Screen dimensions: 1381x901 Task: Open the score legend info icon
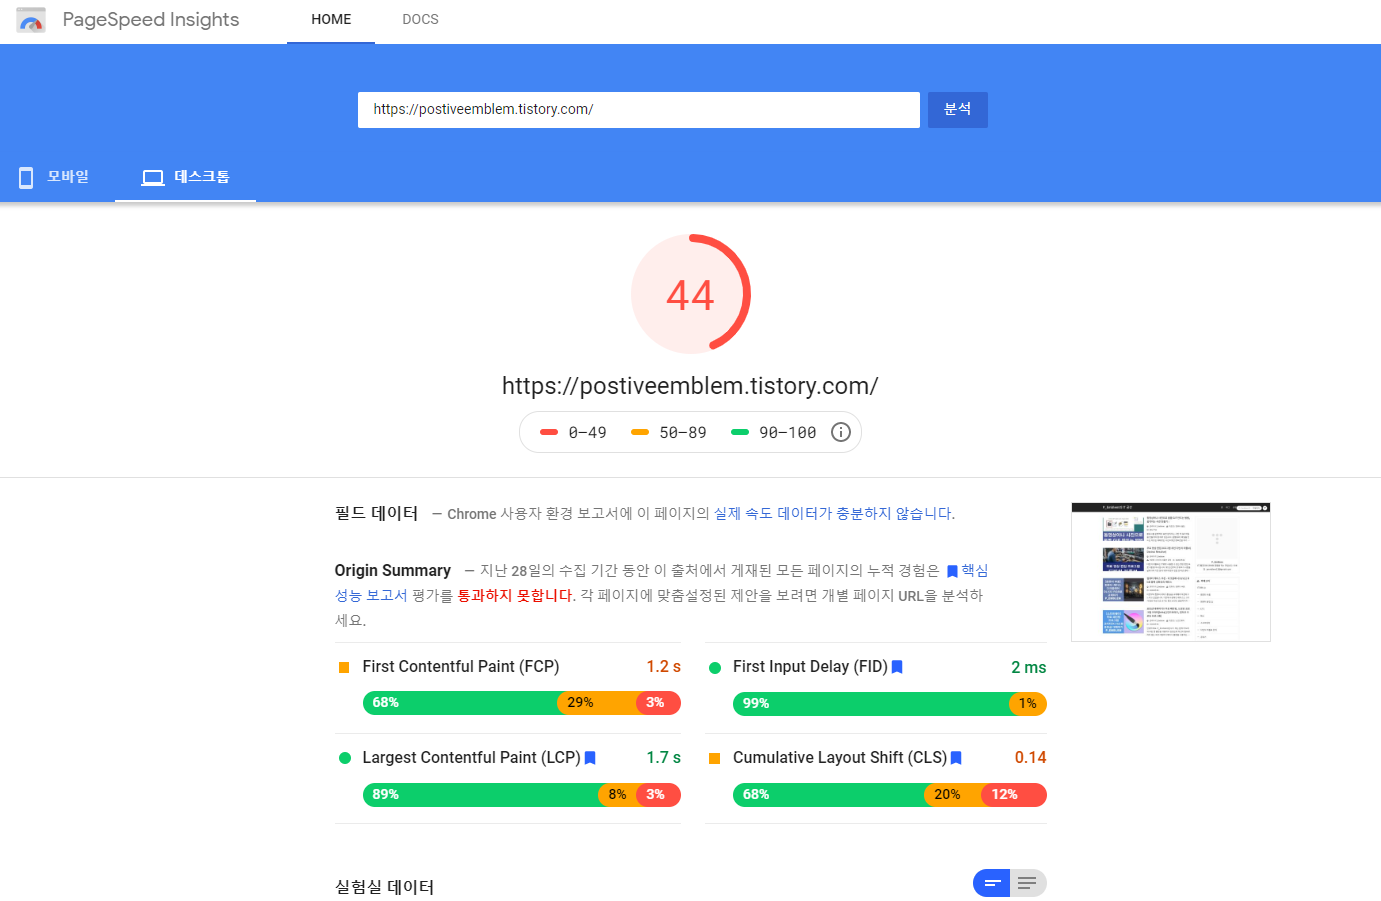(840, 432)
